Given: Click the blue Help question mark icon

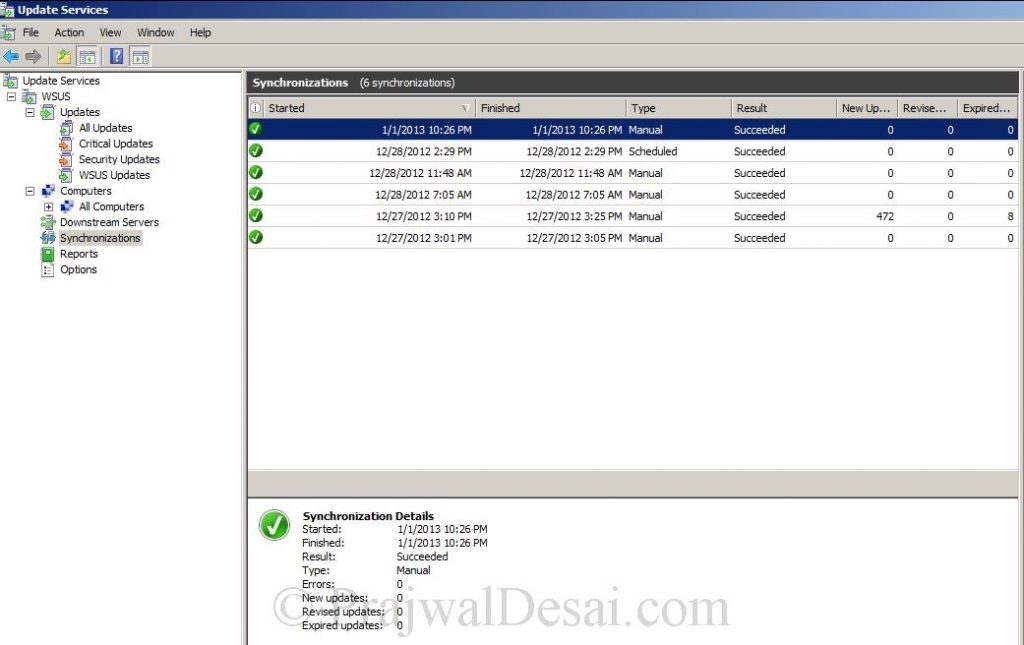Looking at the screenshot, I should click(116, 56).
